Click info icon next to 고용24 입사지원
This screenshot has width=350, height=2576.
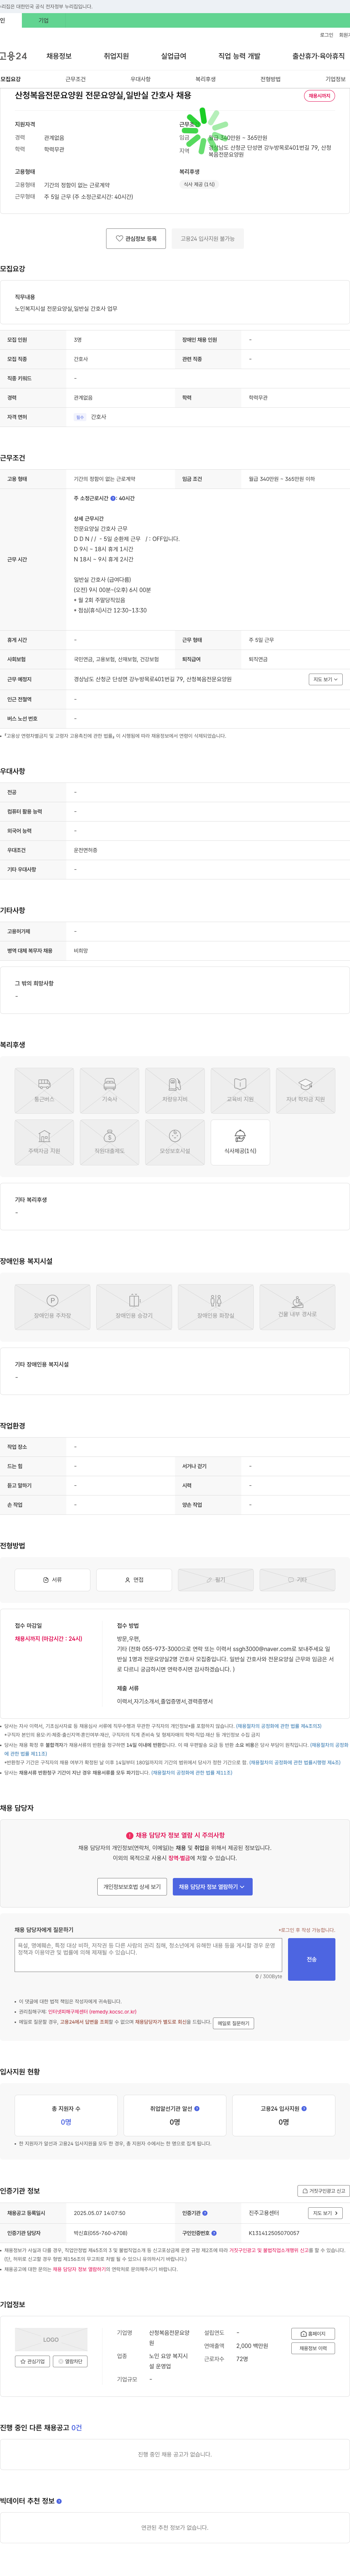coord(304,2109)
